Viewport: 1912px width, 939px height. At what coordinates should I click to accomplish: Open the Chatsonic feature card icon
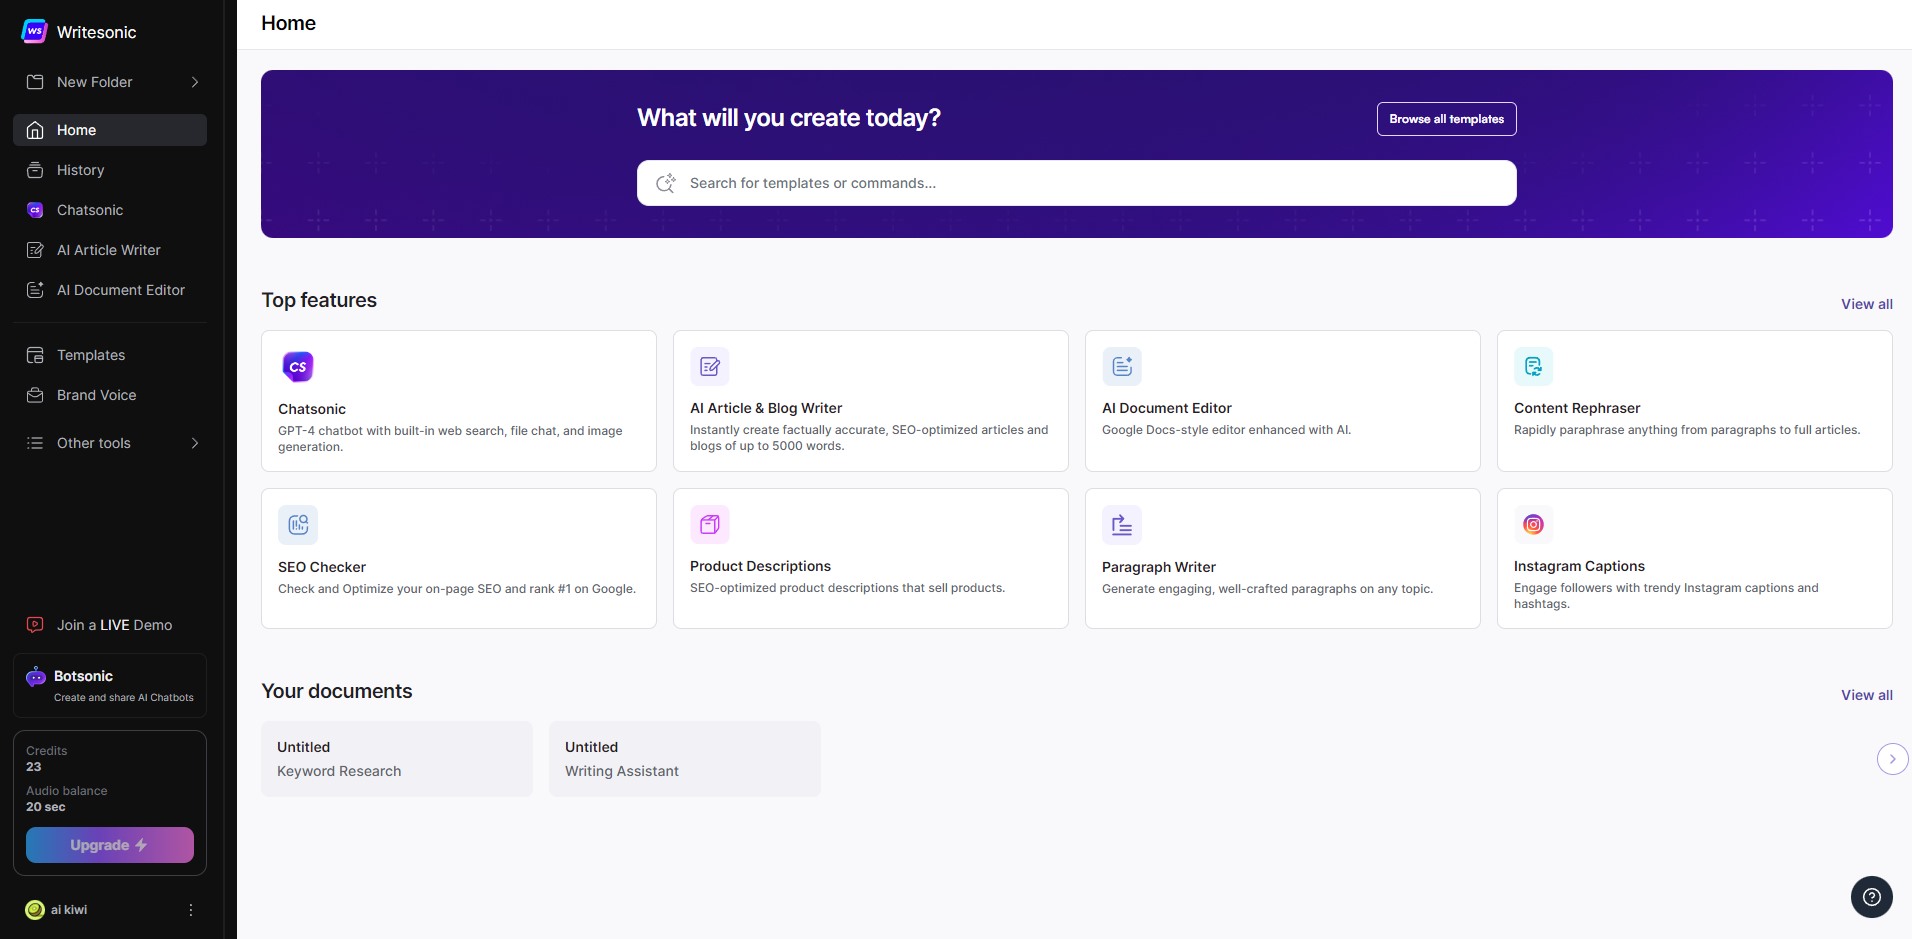298,367
